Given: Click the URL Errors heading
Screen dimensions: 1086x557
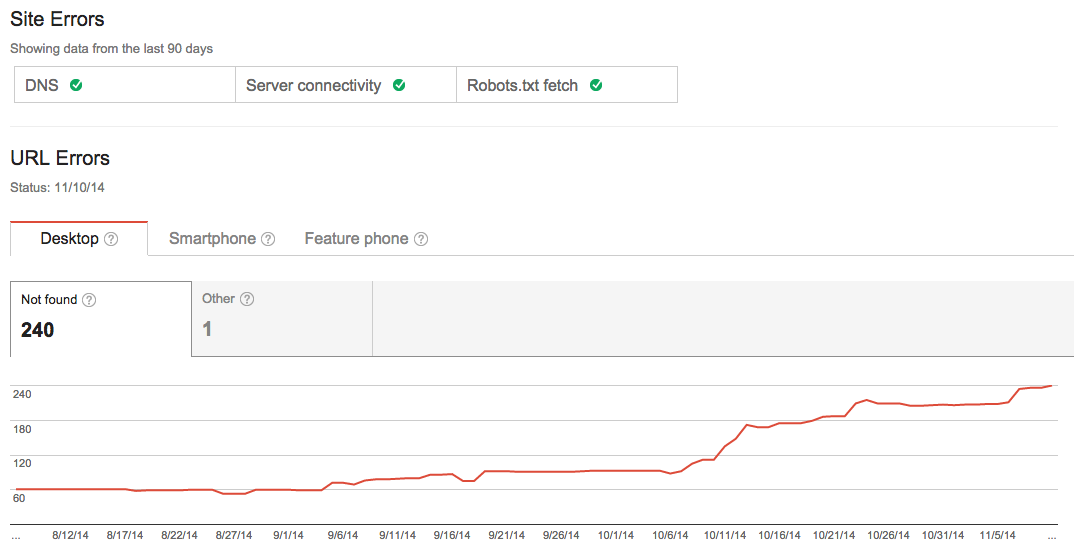Looking at the screenshot, I should pyautogui.click(x=60, y=158).
